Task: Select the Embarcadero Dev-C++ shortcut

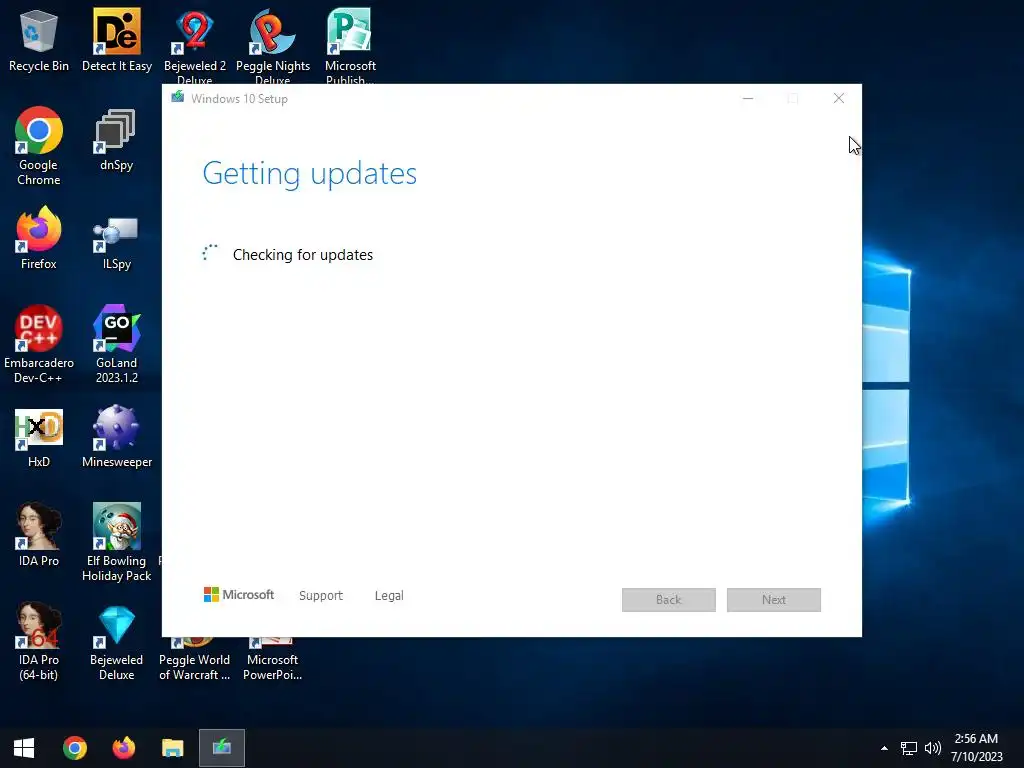Action: point(39,345)
